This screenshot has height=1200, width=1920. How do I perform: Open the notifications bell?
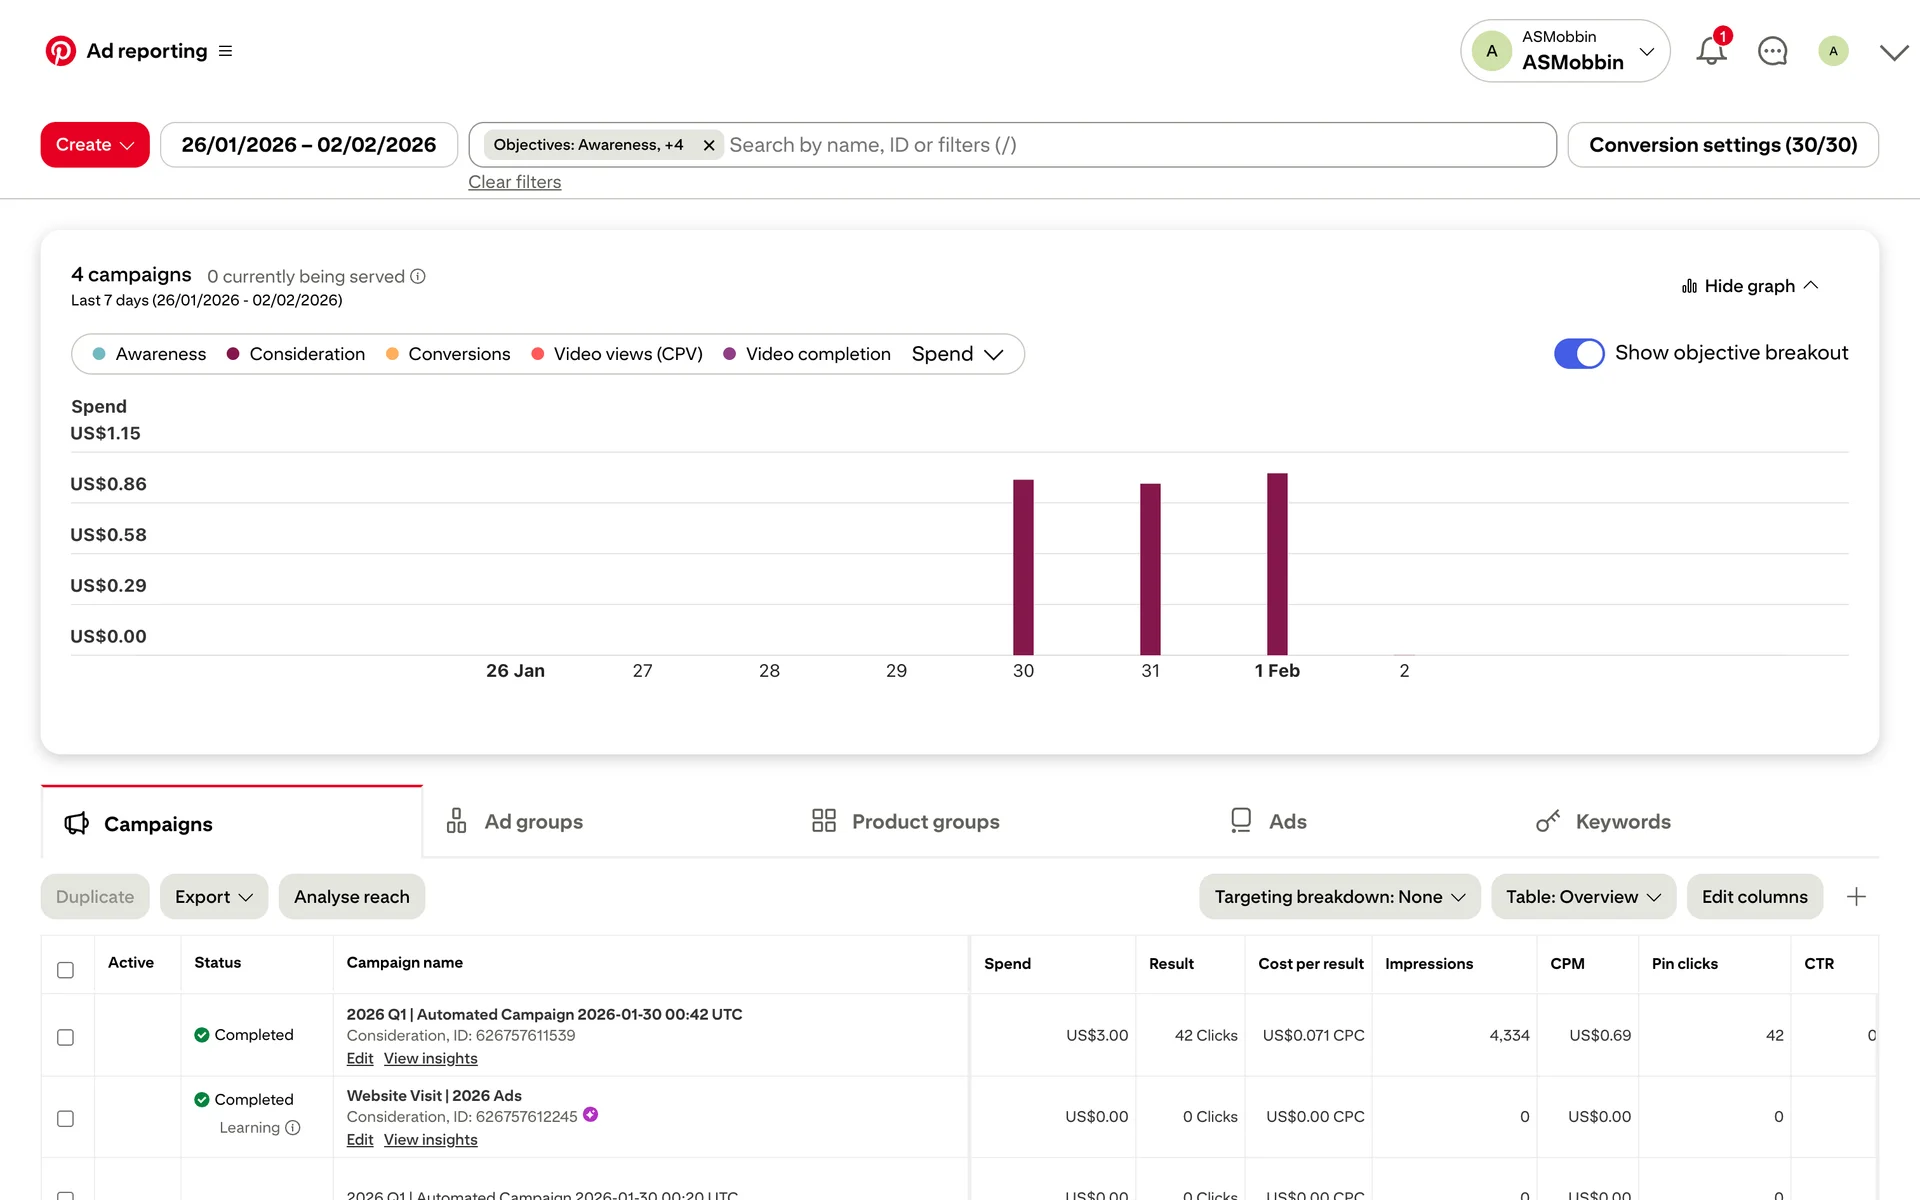(1711, 51)
